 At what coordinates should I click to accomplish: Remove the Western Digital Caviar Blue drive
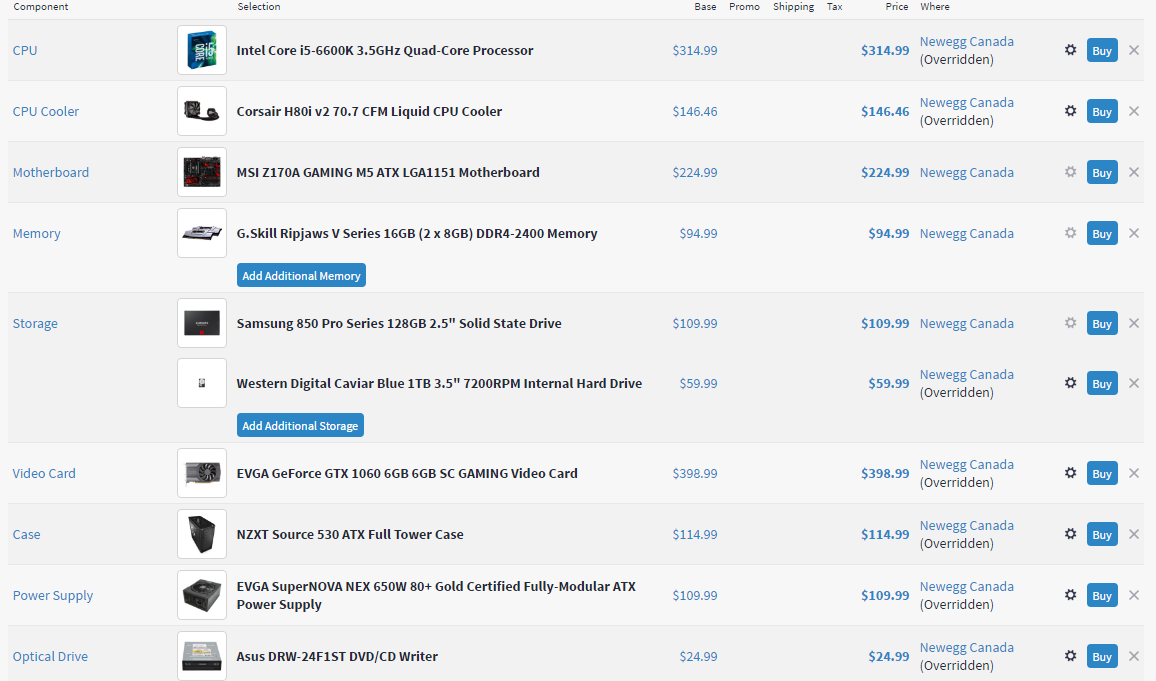tap(1134, 383)
